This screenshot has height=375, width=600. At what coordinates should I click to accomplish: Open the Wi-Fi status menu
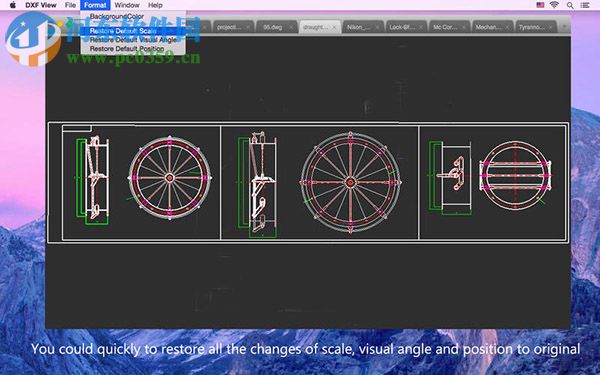click(554, 5)
